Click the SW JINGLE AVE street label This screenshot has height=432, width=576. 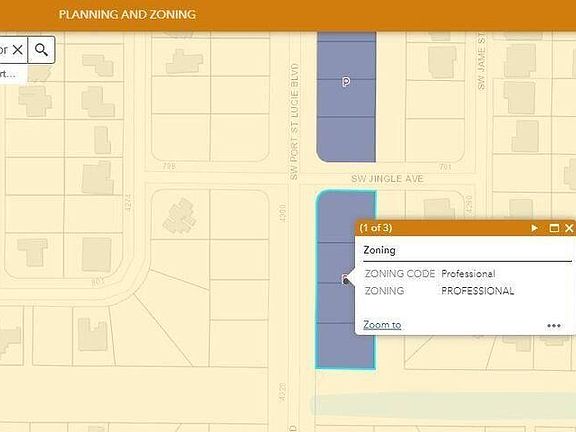[x=387, y=179]
